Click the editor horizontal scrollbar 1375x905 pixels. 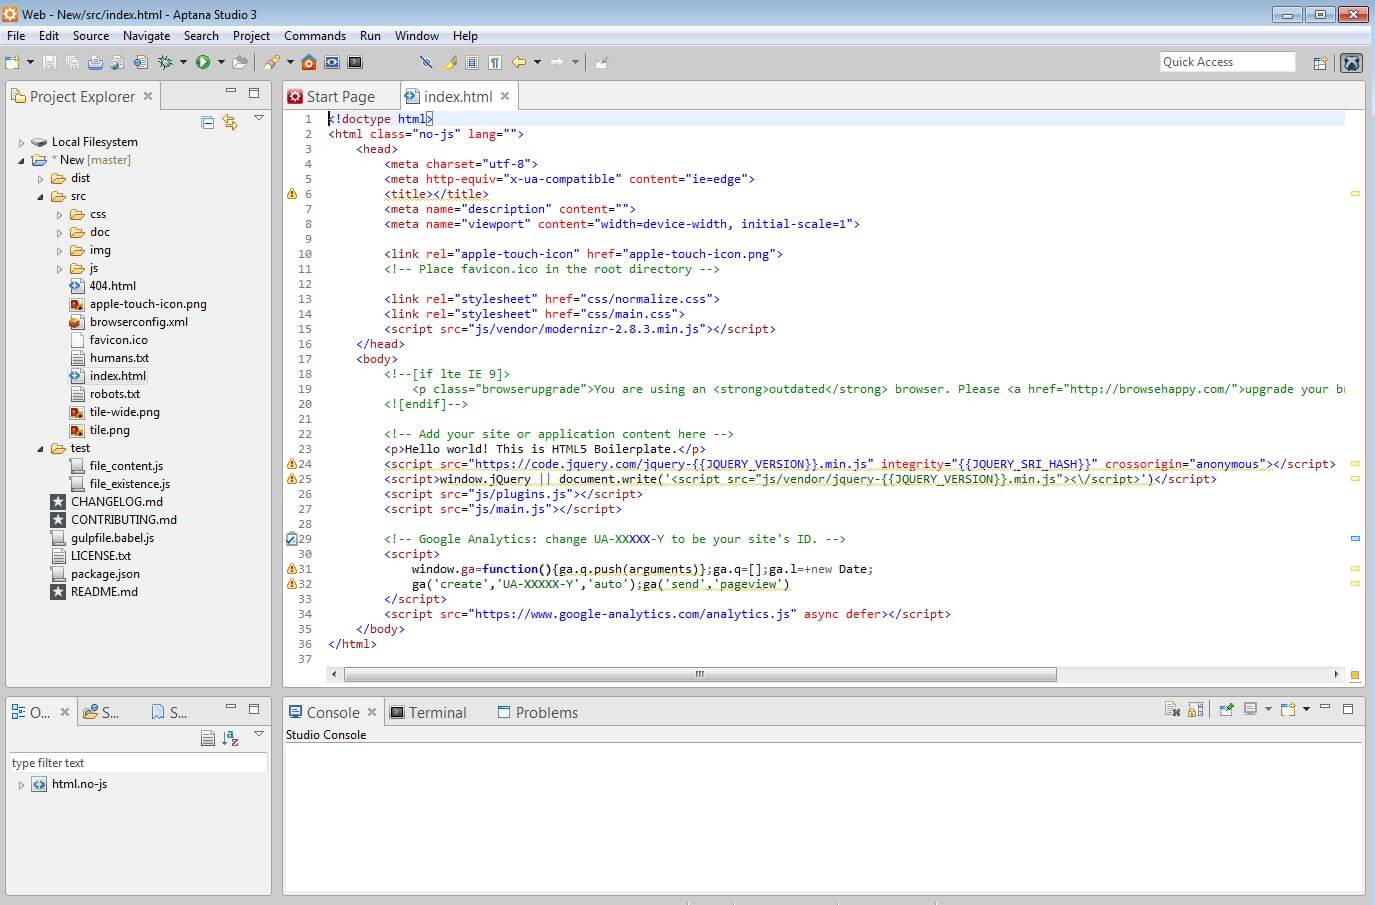click(700, 674)
